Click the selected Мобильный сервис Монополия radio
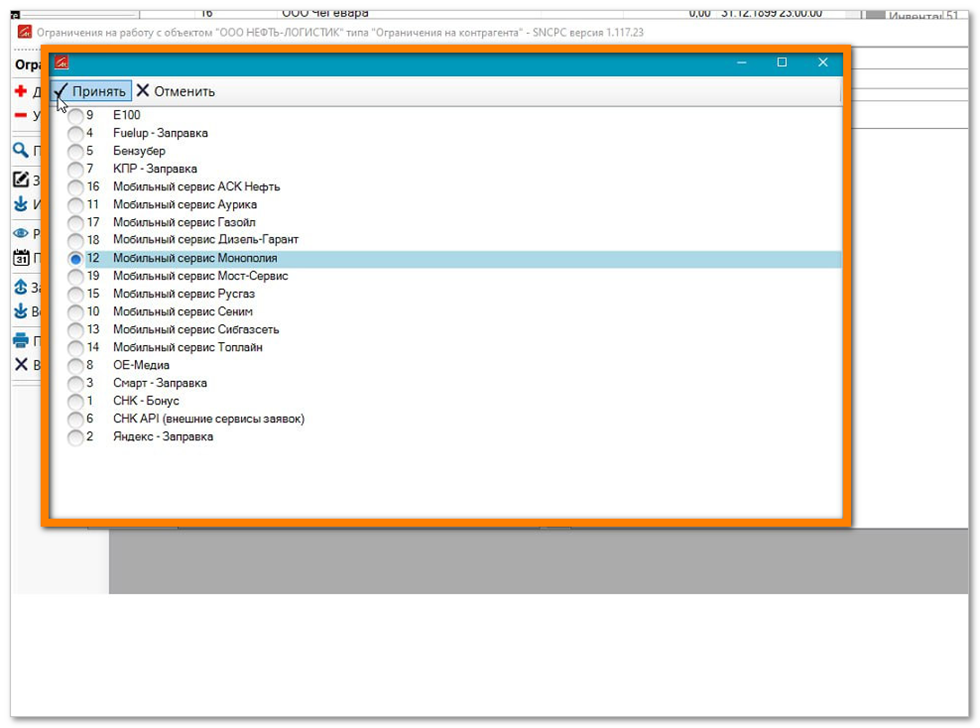The image size is (980, 728). tap(76, 259)
